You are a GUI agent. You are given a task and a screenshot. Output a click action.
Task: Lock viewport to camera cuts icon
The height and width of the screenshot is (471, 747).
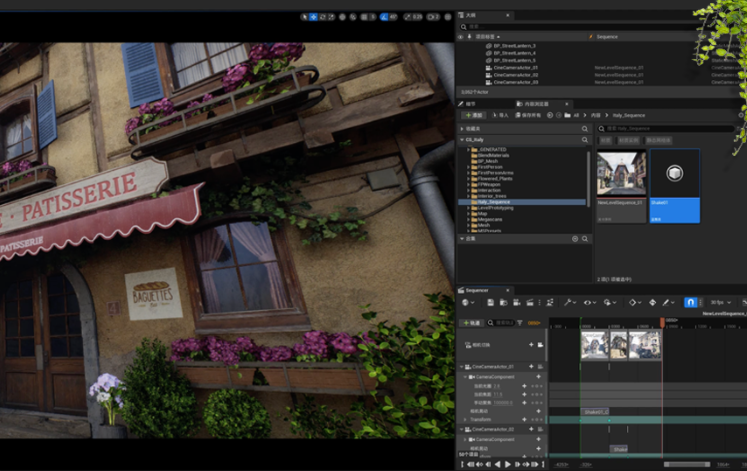point(540,345)
